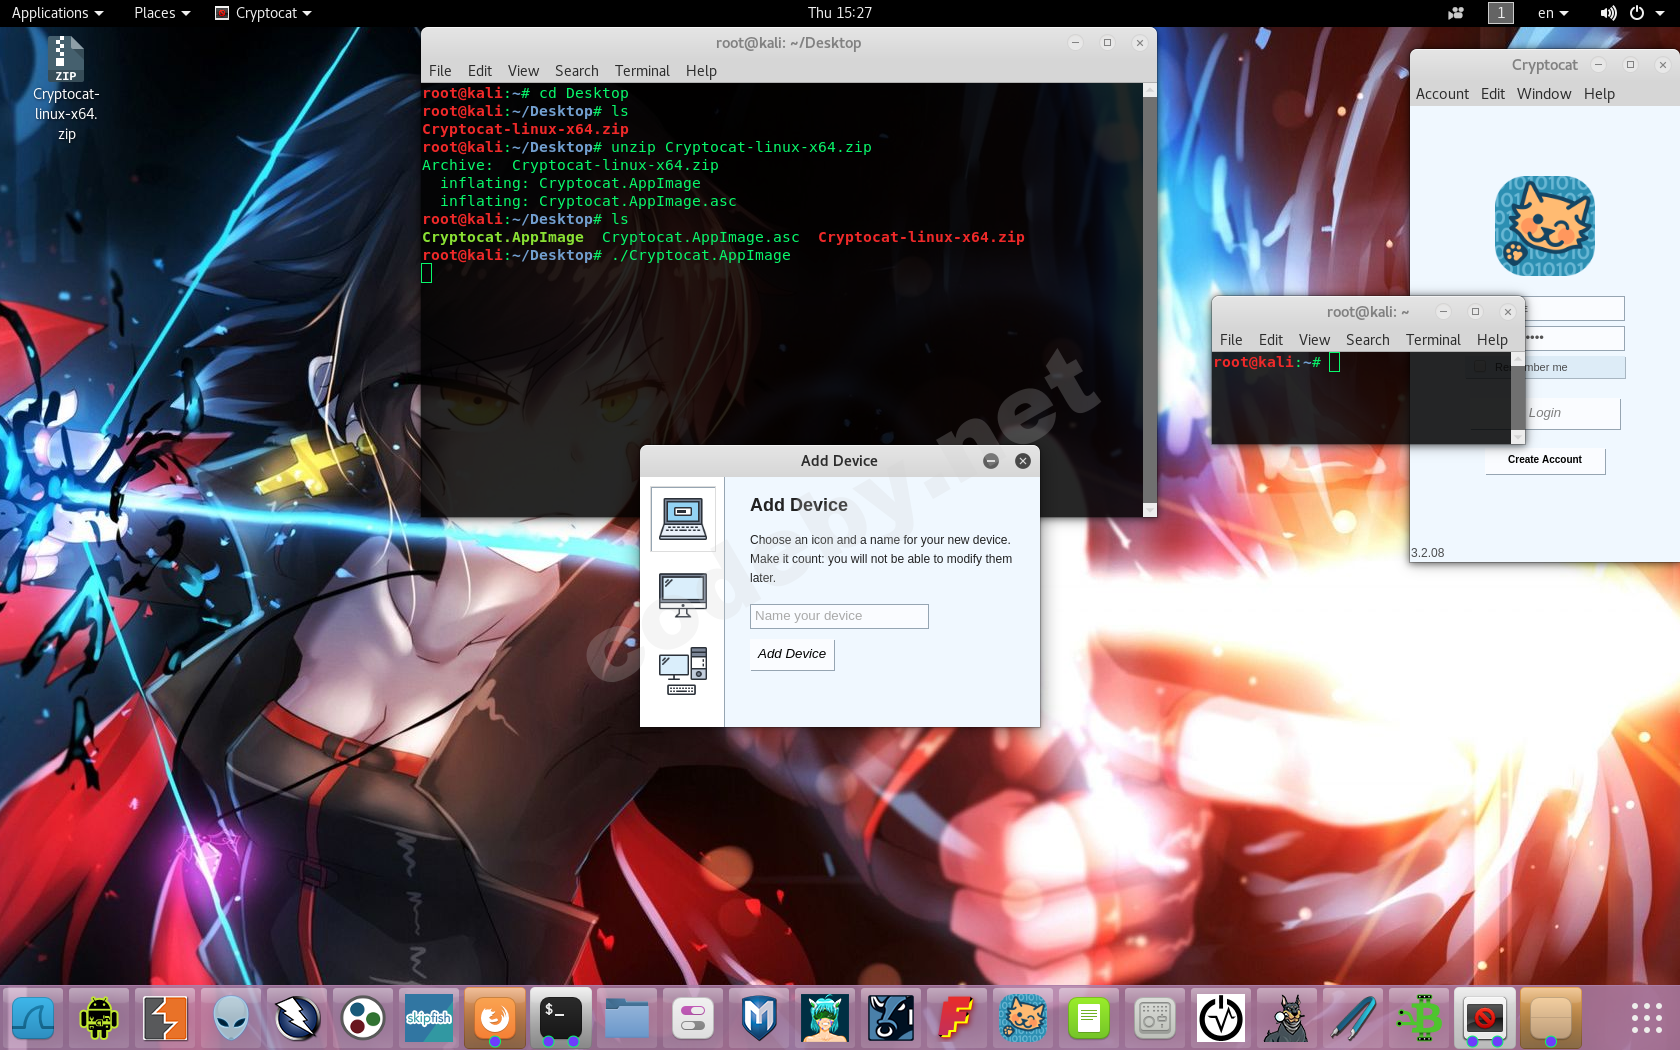This screenshot has width=1680, height=1050.
Task: Click the Add Device button
Action: (791, 654)
